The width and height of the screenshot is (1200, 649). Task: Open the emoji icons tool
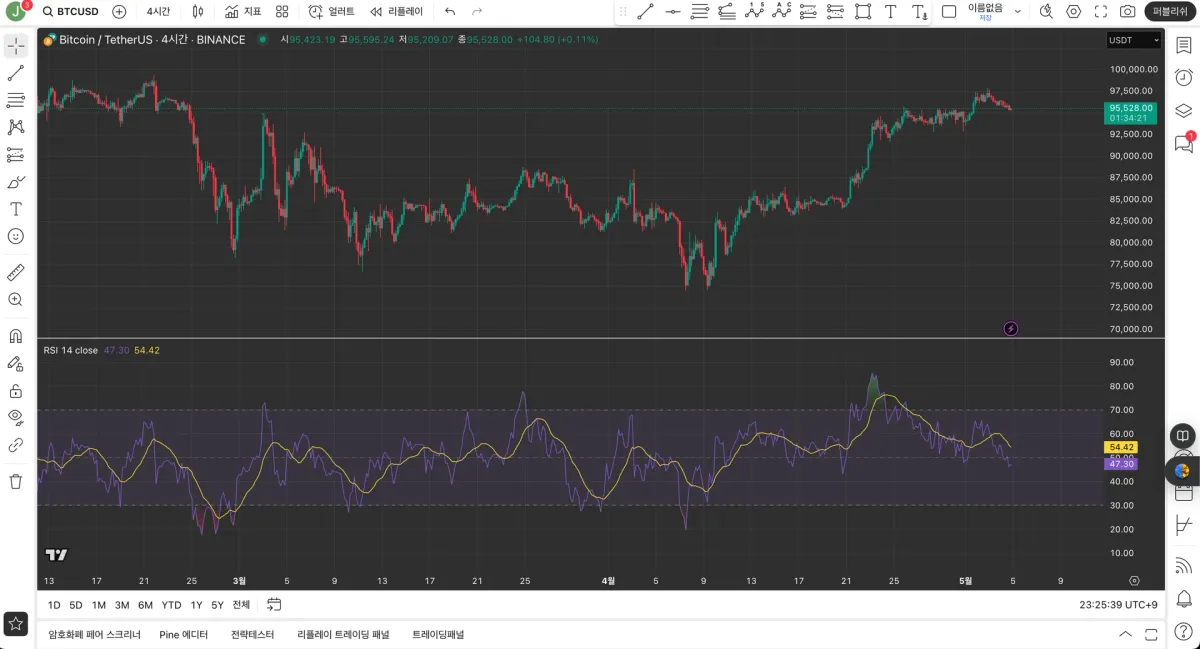(x=16, y=236)
